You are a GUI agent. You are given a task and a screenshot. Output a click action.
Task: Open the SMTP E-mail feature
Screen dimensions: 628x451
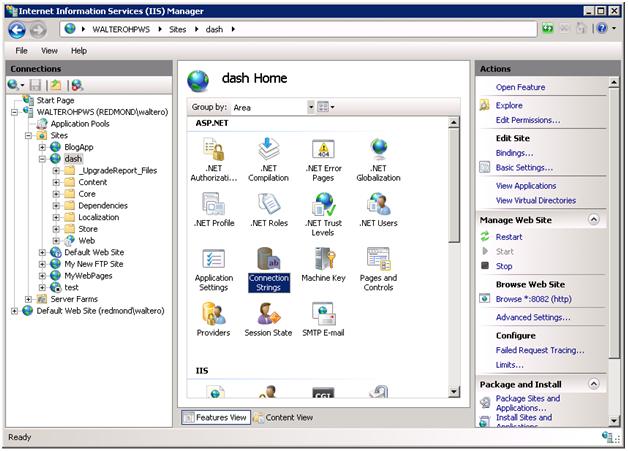tap(323, 320)
